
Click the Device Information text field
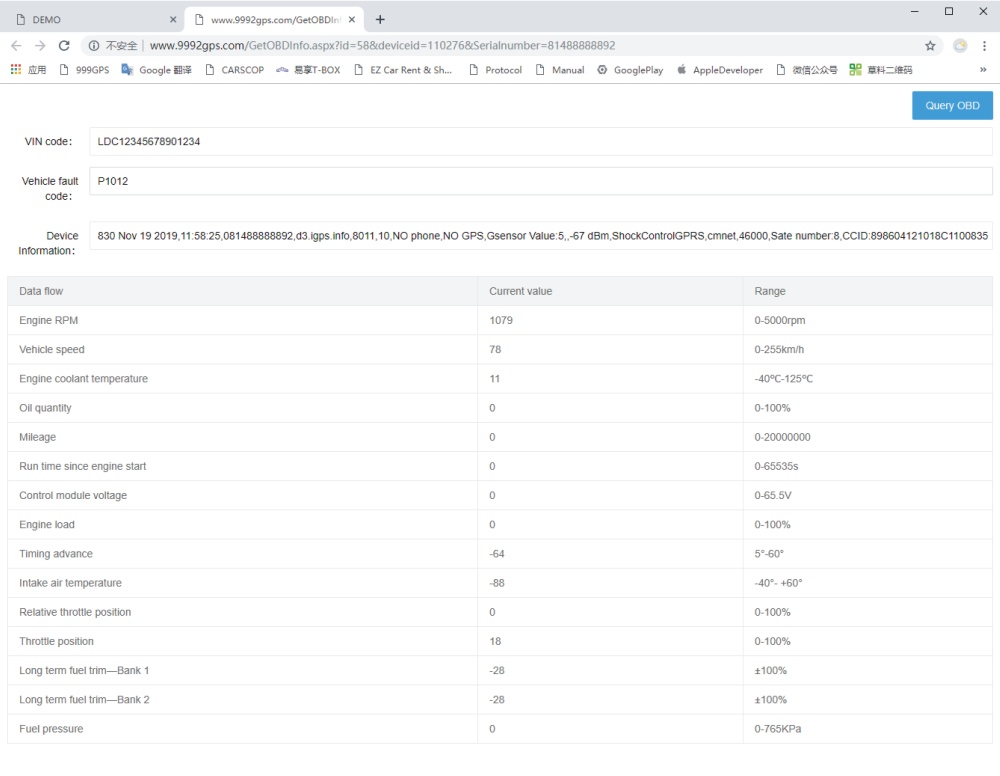[x=540, y=236]
